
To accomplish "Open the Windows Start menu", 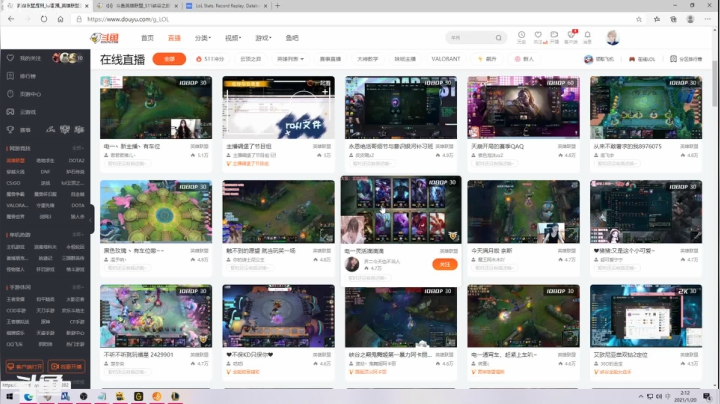I will [9, 396].
